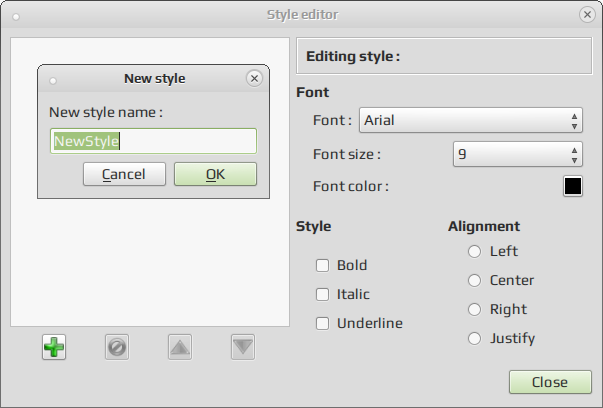Enable the Bold checkbox
This screenshot has width=603, height=408.
click(322, 265)
